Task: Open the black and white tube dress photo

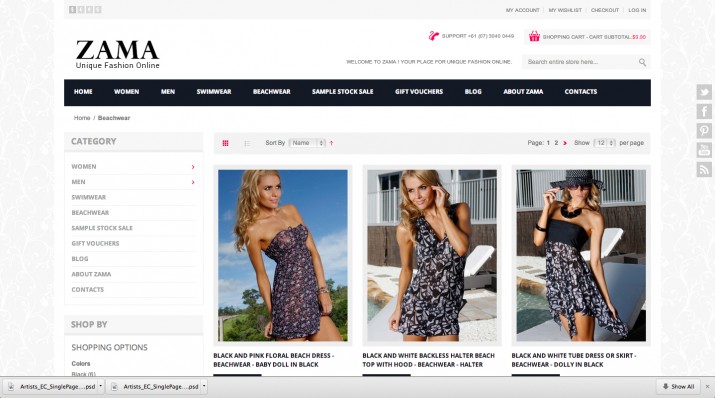Action: 581,256
